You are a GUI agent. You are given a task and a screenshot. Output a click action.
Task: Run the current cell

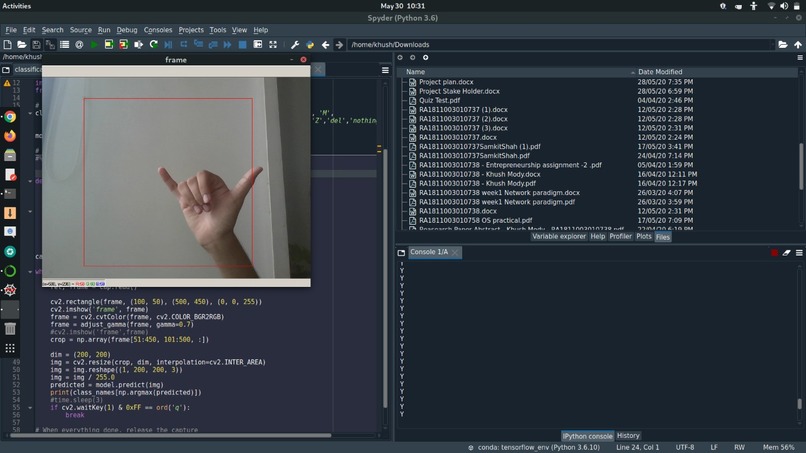point(108,45)
